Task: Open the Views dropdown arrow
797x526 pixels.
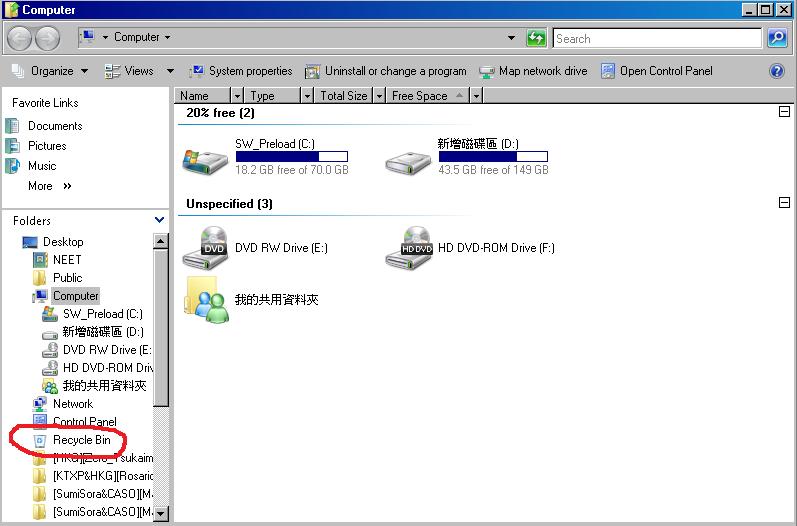Action: 170,71
